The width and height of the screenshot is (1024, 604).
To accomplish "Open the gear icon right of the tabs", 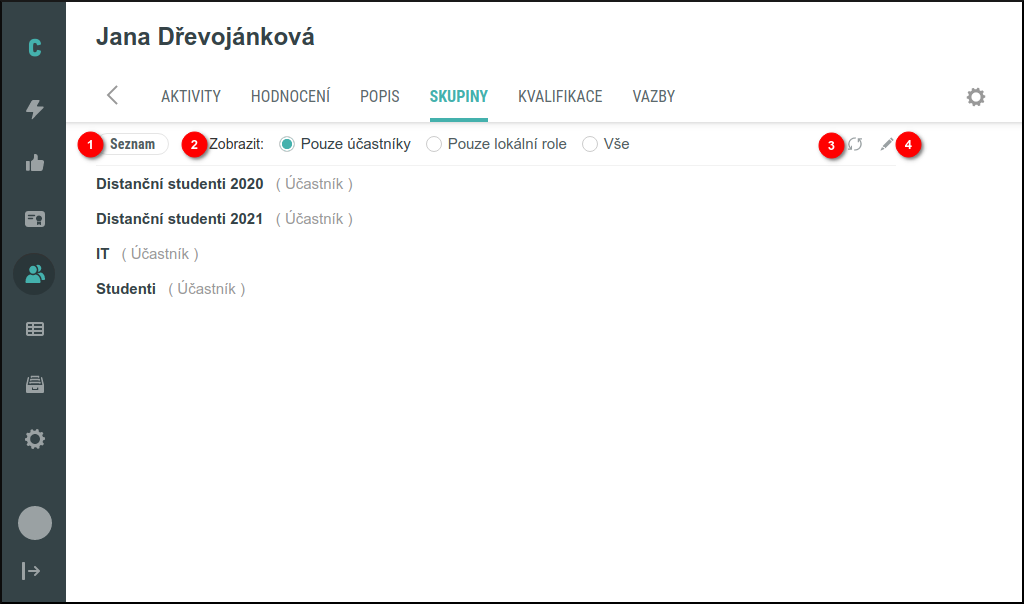I will 976,96.
